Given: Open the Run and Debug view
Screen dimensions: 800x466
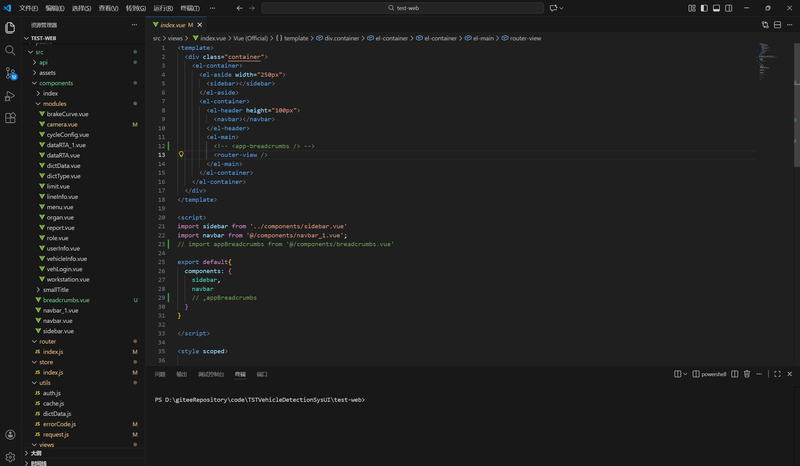Looking at the screenshot, I should [10, 96].
